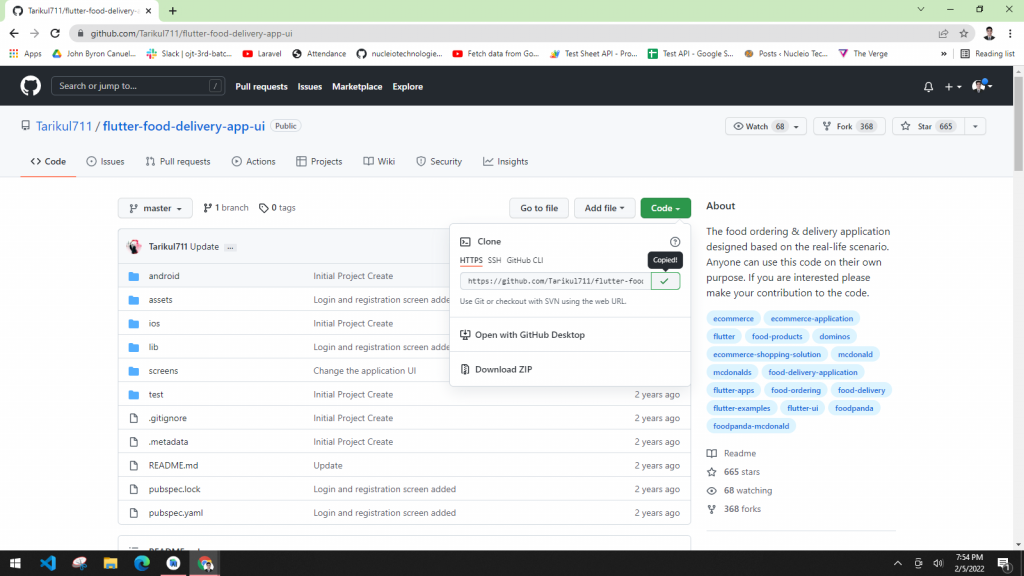
Task: Open the screens folder
Action: coord(163,370)
